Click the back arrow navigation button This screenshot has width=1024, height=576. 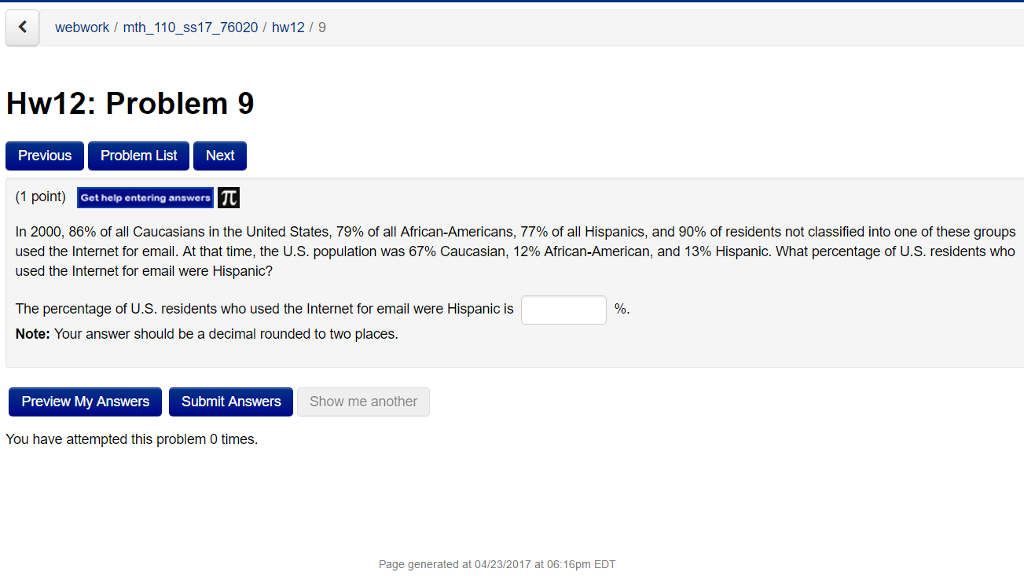pos(22,27)
